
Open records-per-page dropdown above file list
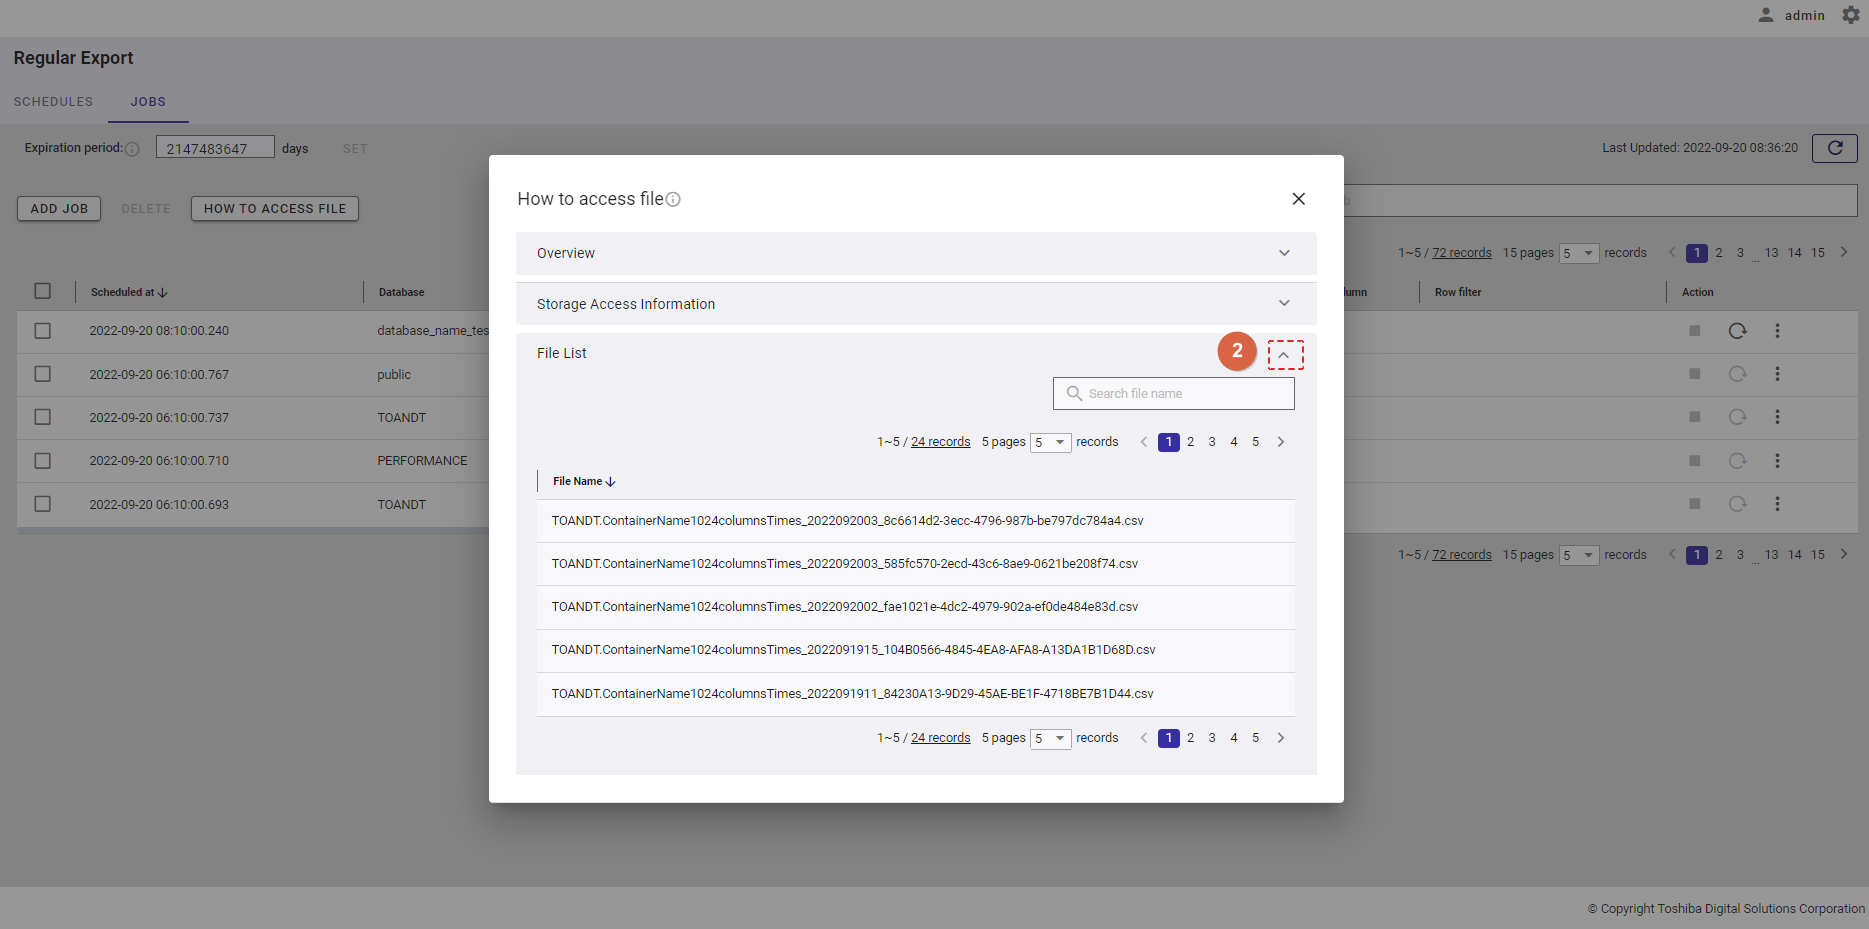tap(1050, 443)
